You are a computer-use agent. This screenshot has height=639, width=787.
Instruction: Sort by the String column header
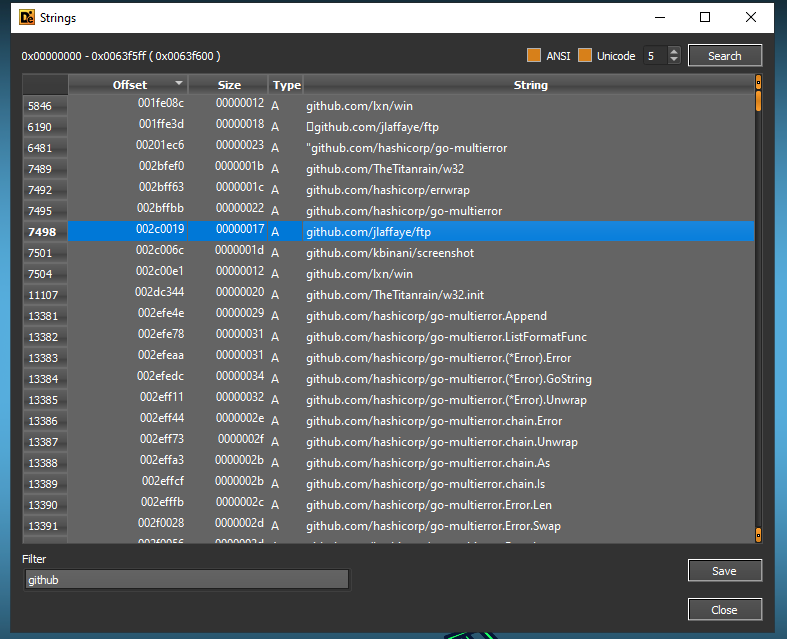[x=530, y=85]
